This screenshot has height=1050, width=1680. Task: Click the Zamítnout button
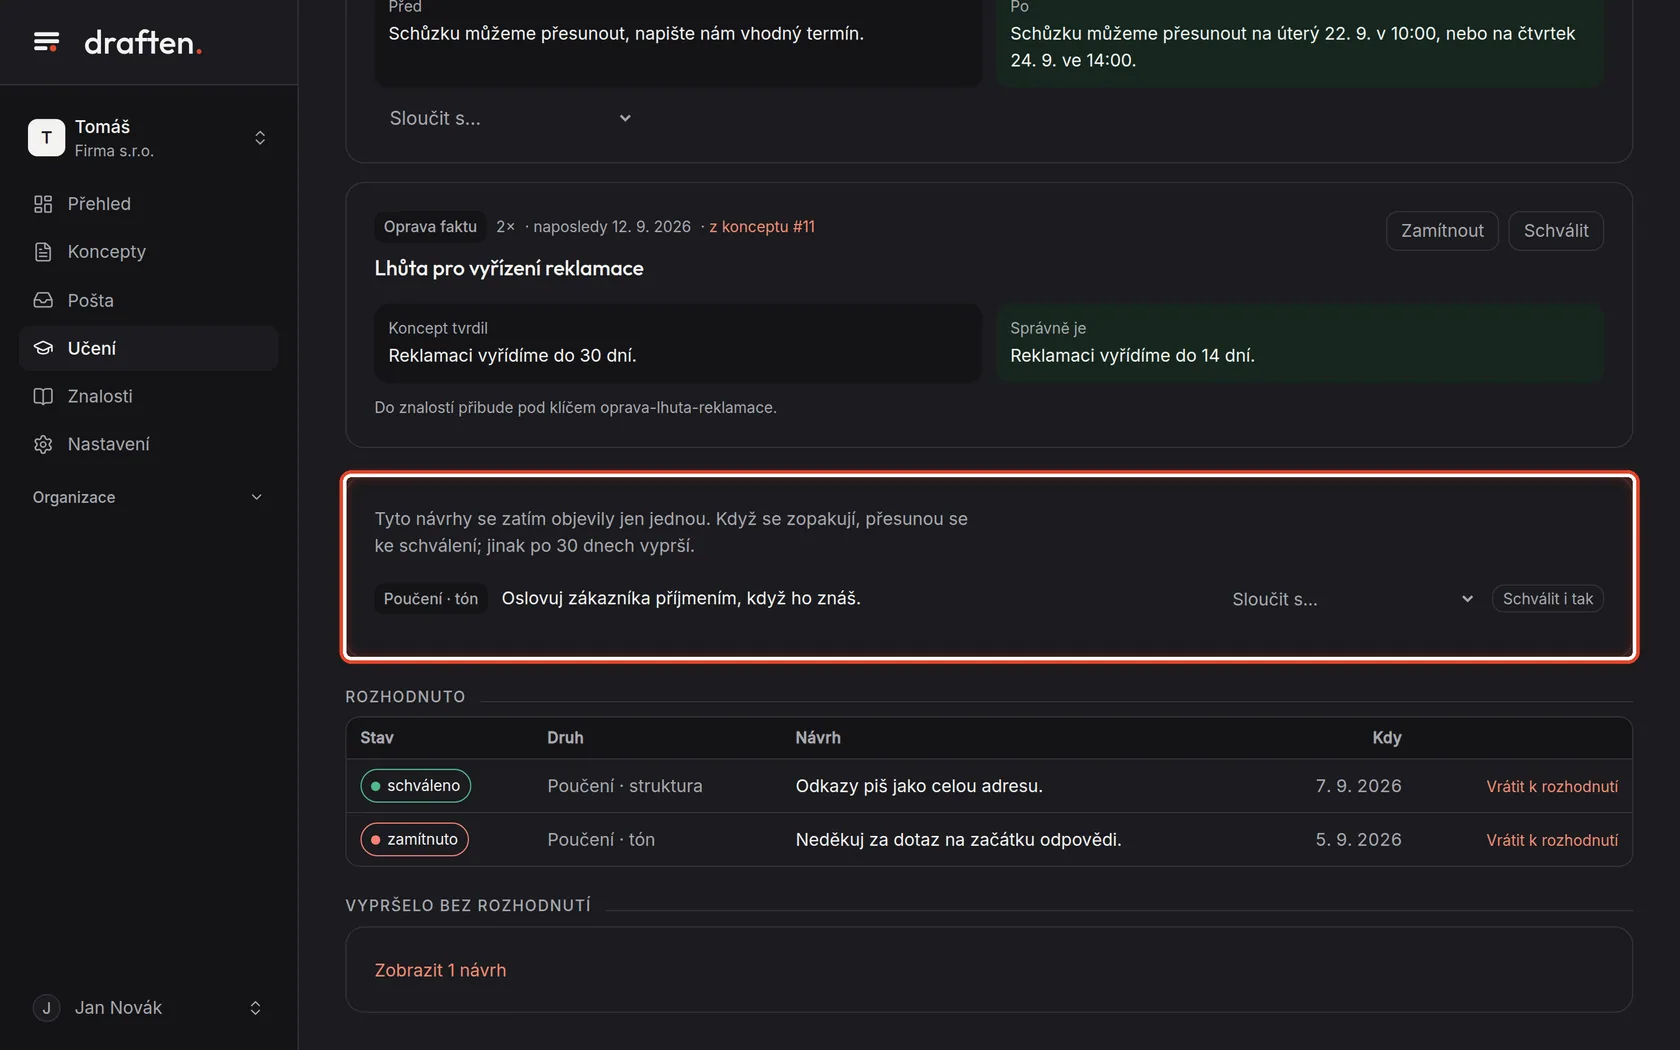[x=1442, y=231]
